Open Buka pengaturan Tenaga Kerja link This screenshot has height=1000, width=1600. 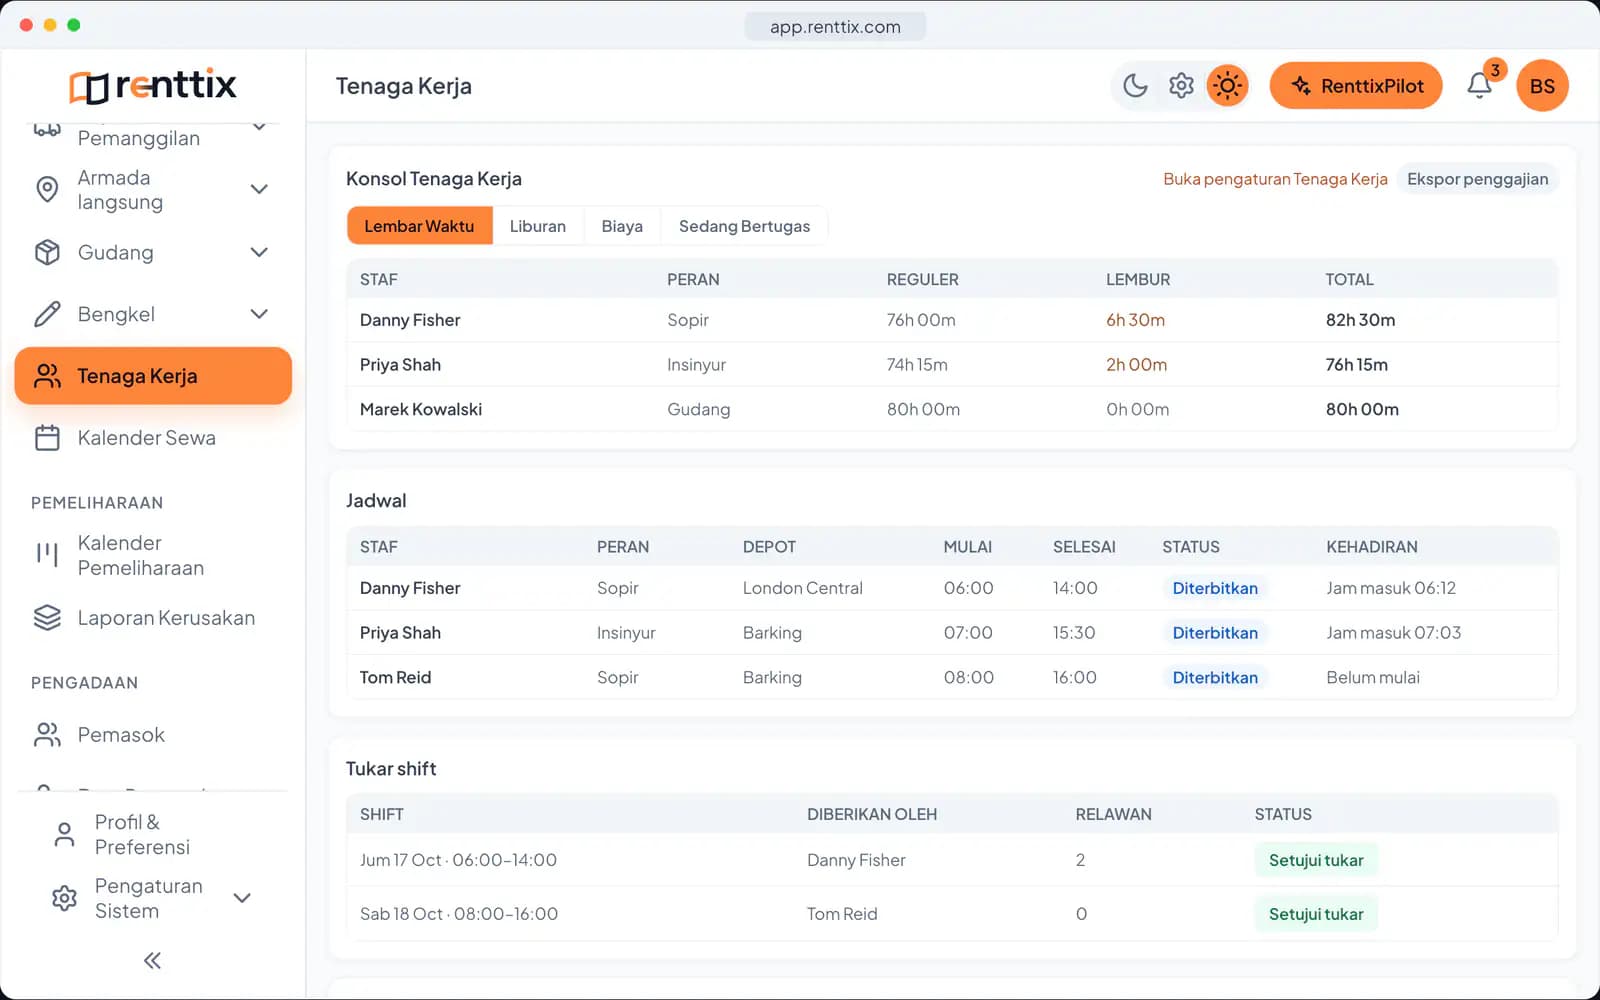[1275, 179]
